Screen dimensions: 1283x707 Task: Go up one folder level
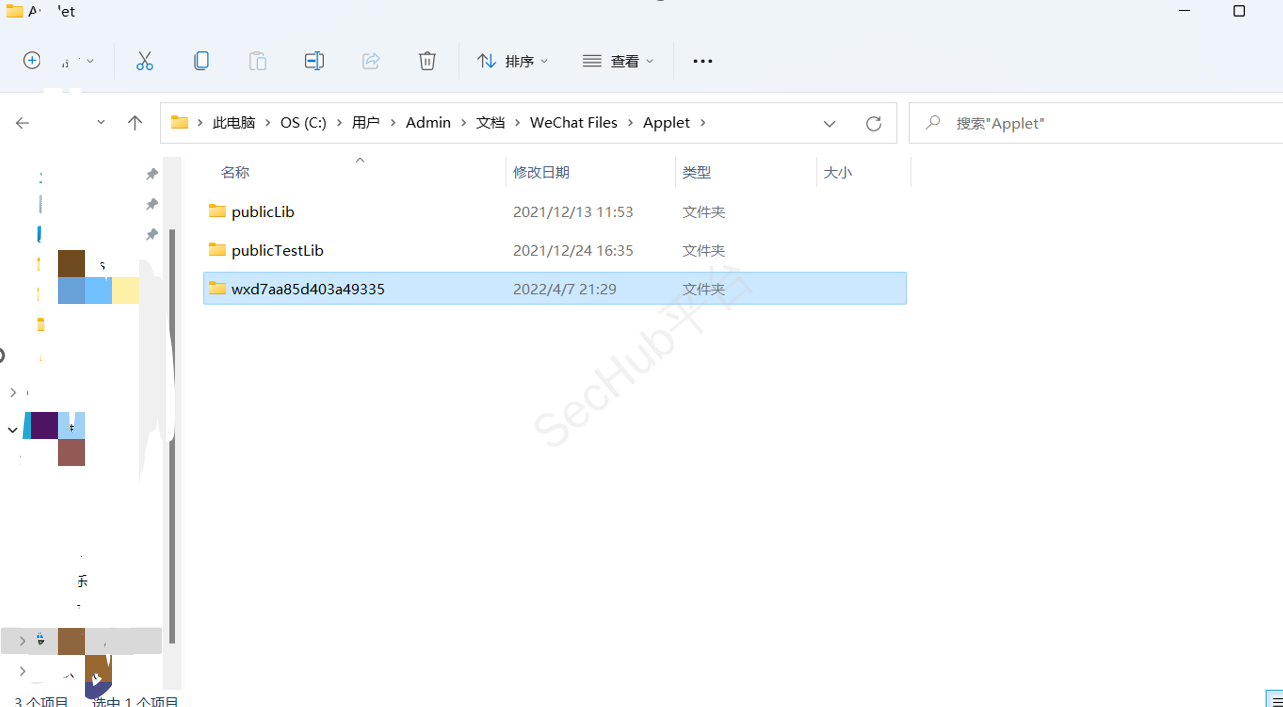[135, 123]
